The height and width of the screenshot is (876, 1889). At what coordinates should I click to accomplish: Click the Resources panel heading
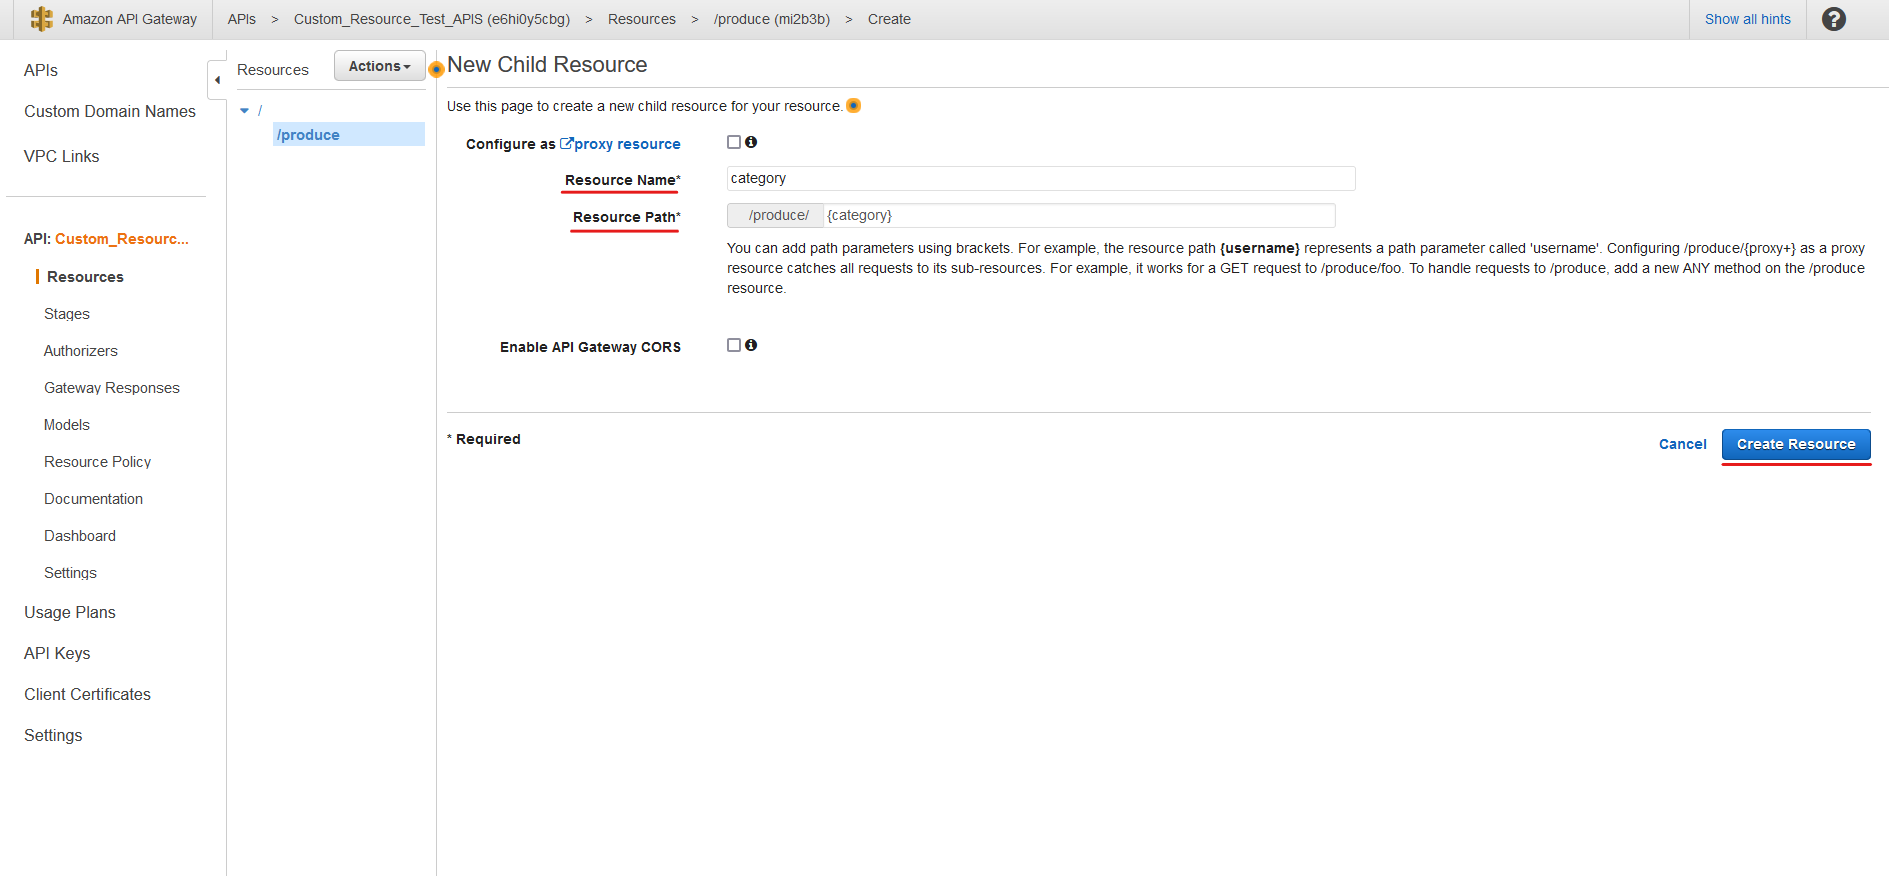pos(273,70)
